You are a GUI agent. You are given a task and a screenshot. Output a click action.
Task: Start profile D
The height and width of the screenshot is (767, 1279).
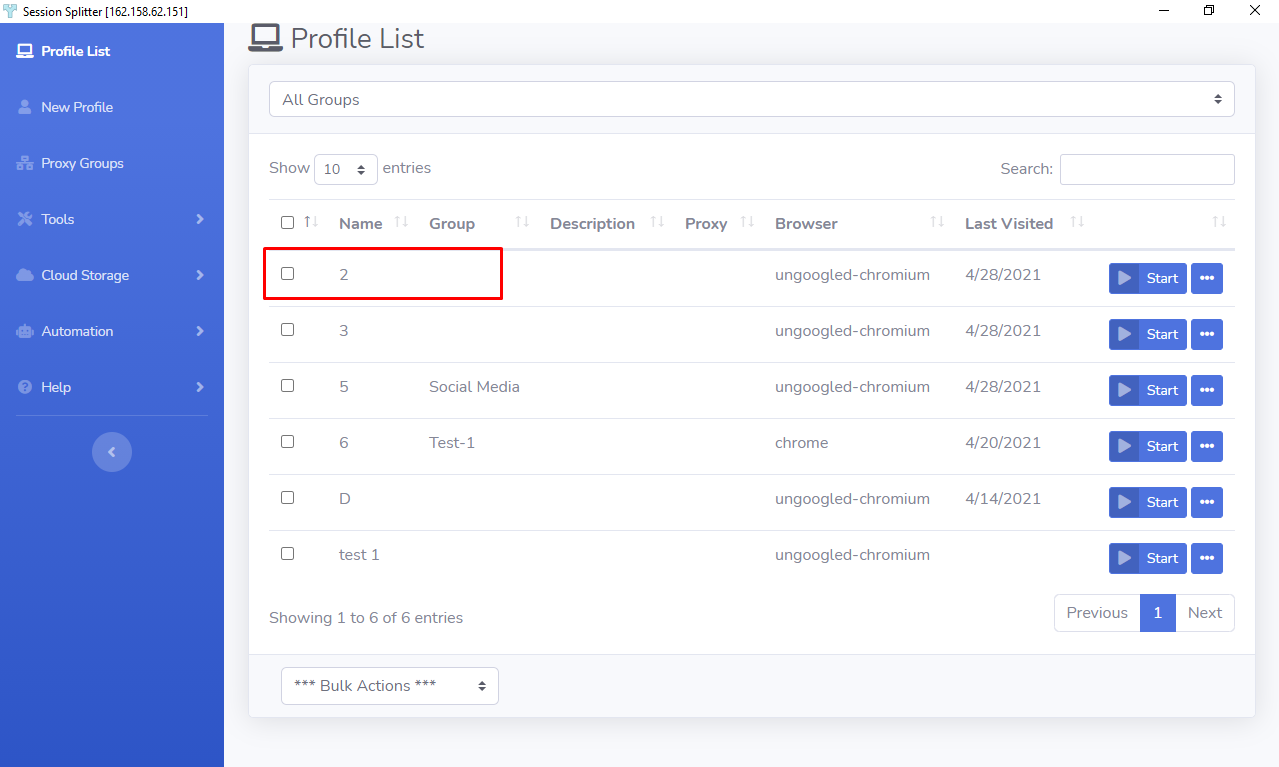coord(1148,502)
